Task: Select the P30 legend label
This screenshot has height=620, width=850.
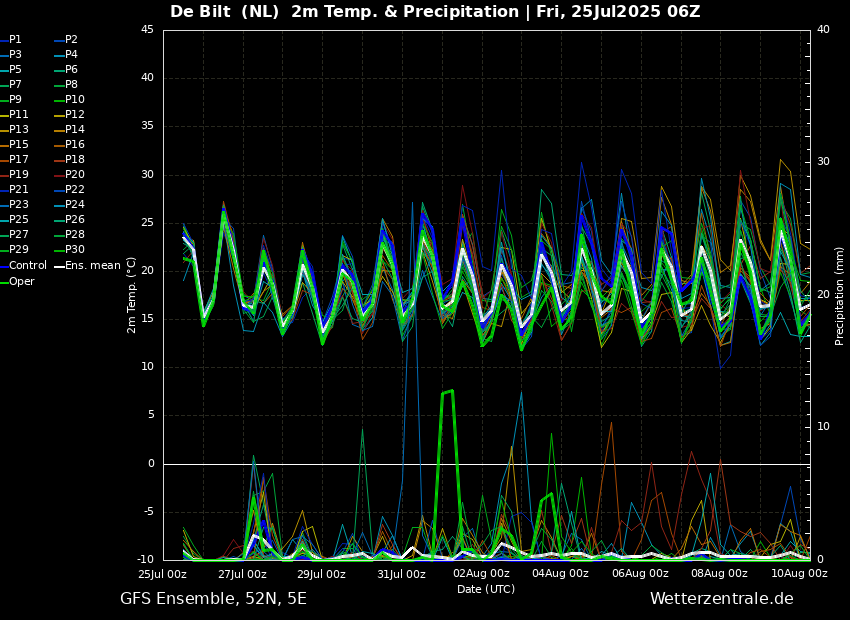Action: click(x=74, y=251)
